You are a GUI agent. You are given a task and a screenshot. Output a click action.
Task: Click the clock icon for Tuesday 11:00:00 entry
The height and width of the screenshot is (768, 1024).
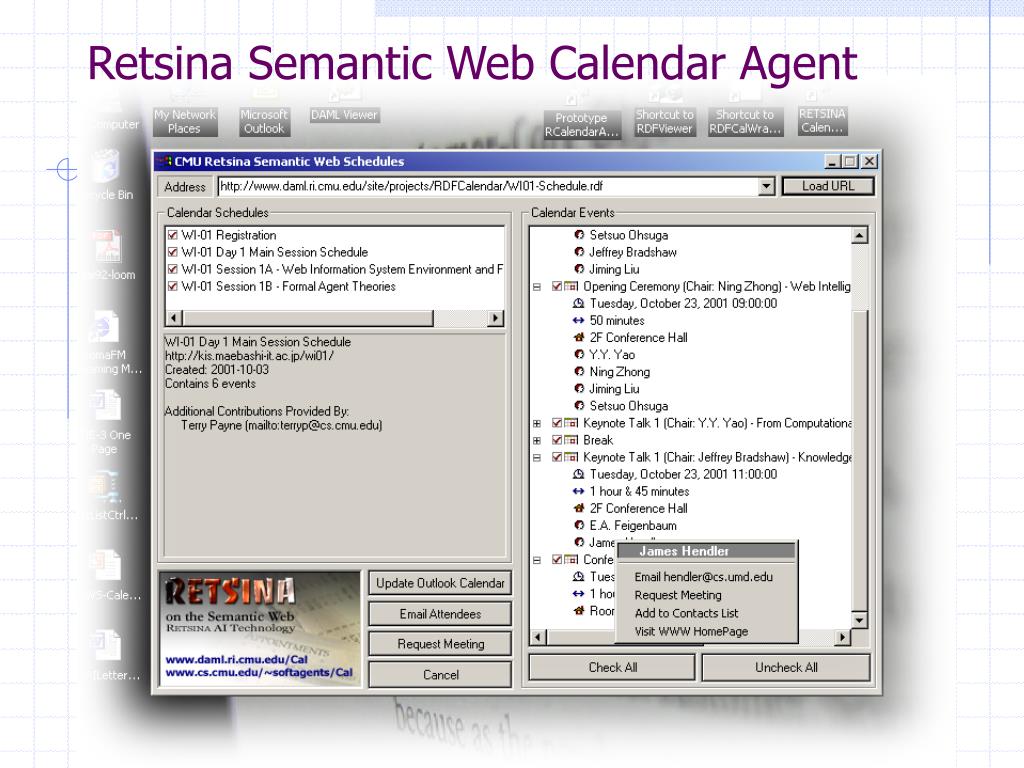(x=578, y=474)
